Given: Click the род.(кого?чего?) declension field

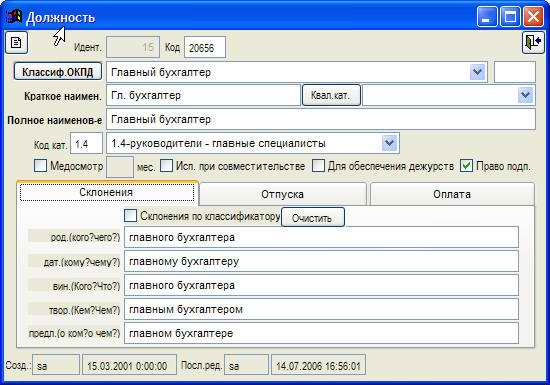Looking at the screenshot, I should [321, 237].
